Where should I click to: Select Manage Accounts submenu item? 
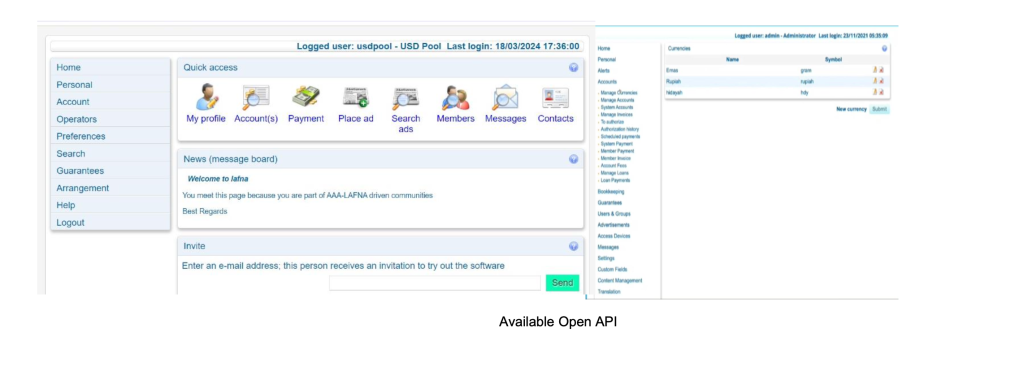click(616, 100)
